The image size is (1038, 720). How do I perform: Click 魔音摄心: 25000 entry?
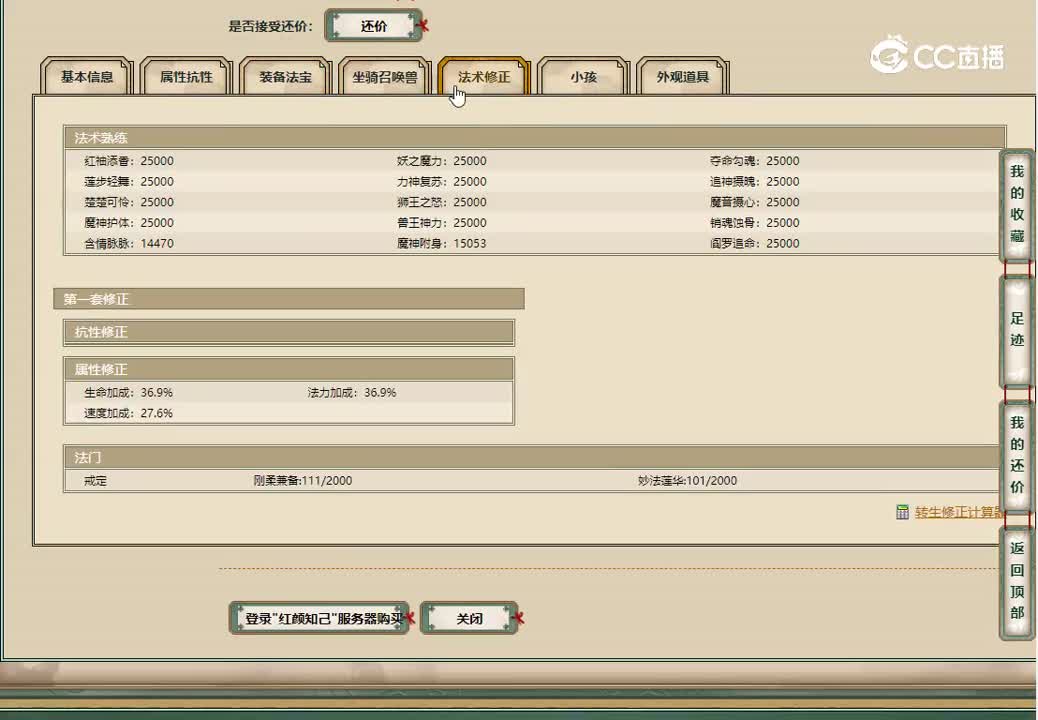pos(755,202)
